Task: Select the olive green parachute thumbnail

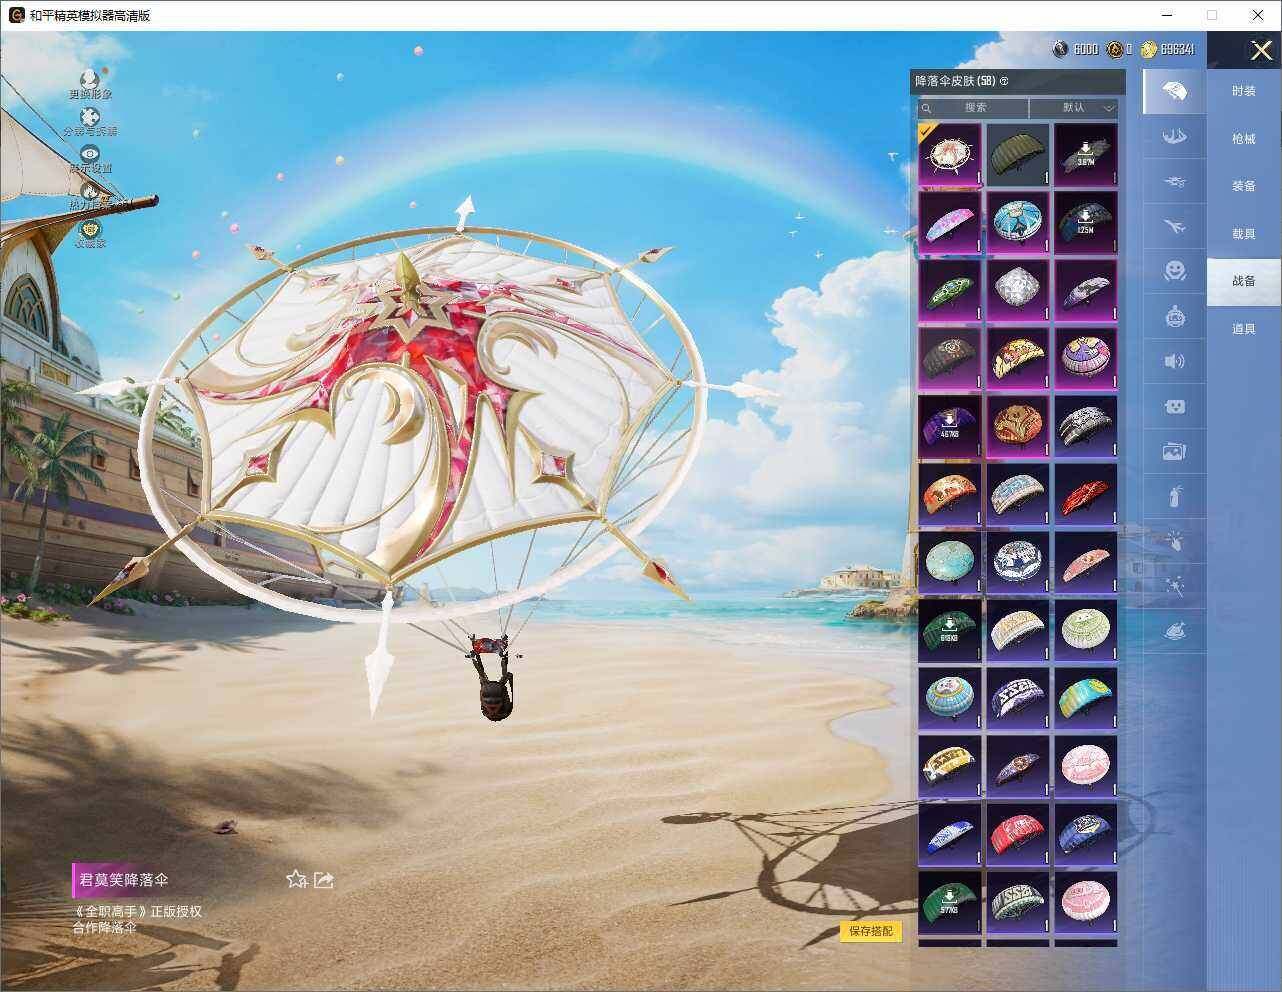Action: coord(1017,154)
